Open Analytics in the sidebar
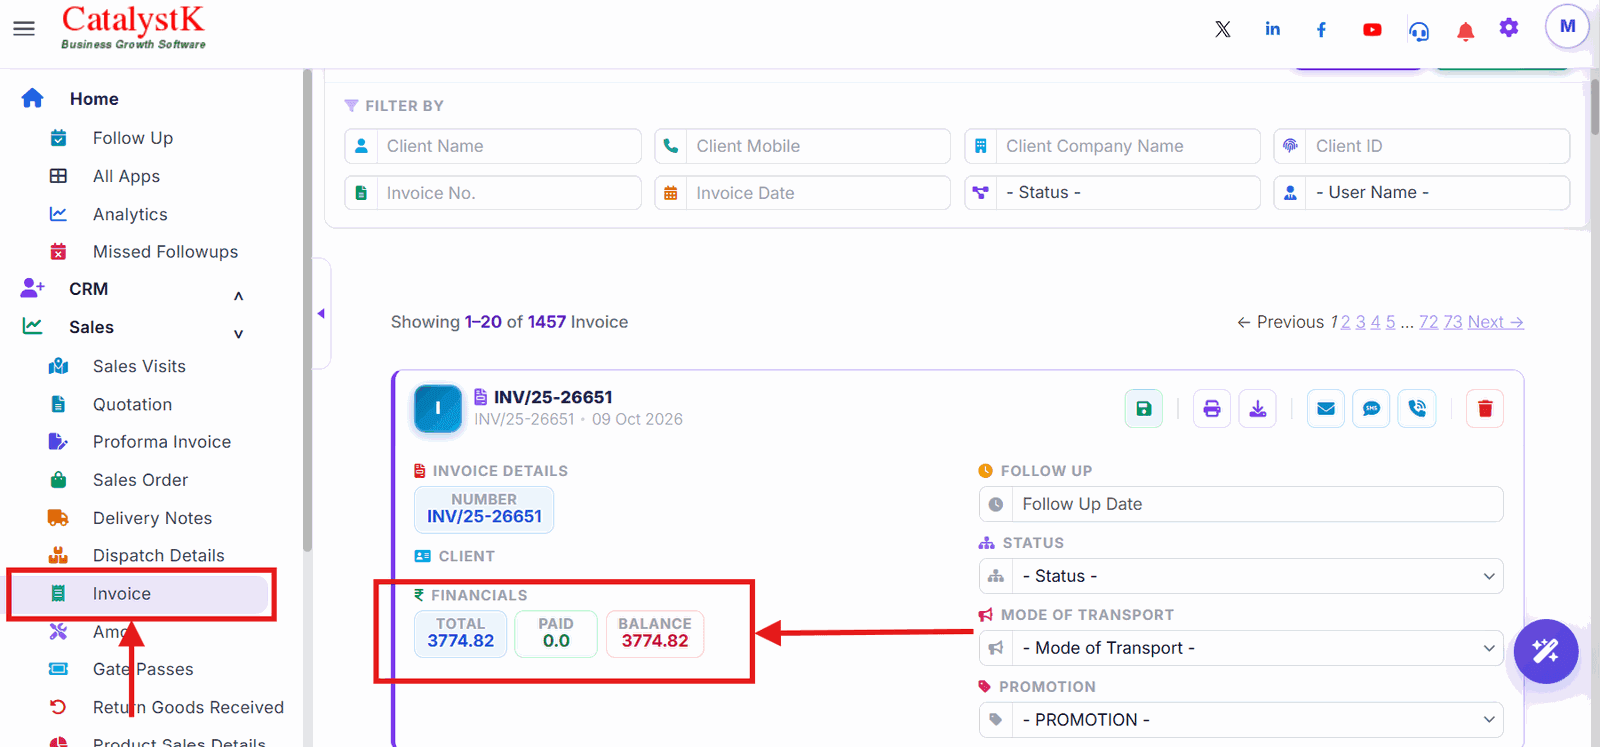1600x747 pixels. pyautogui.click(x=130, y=214)
